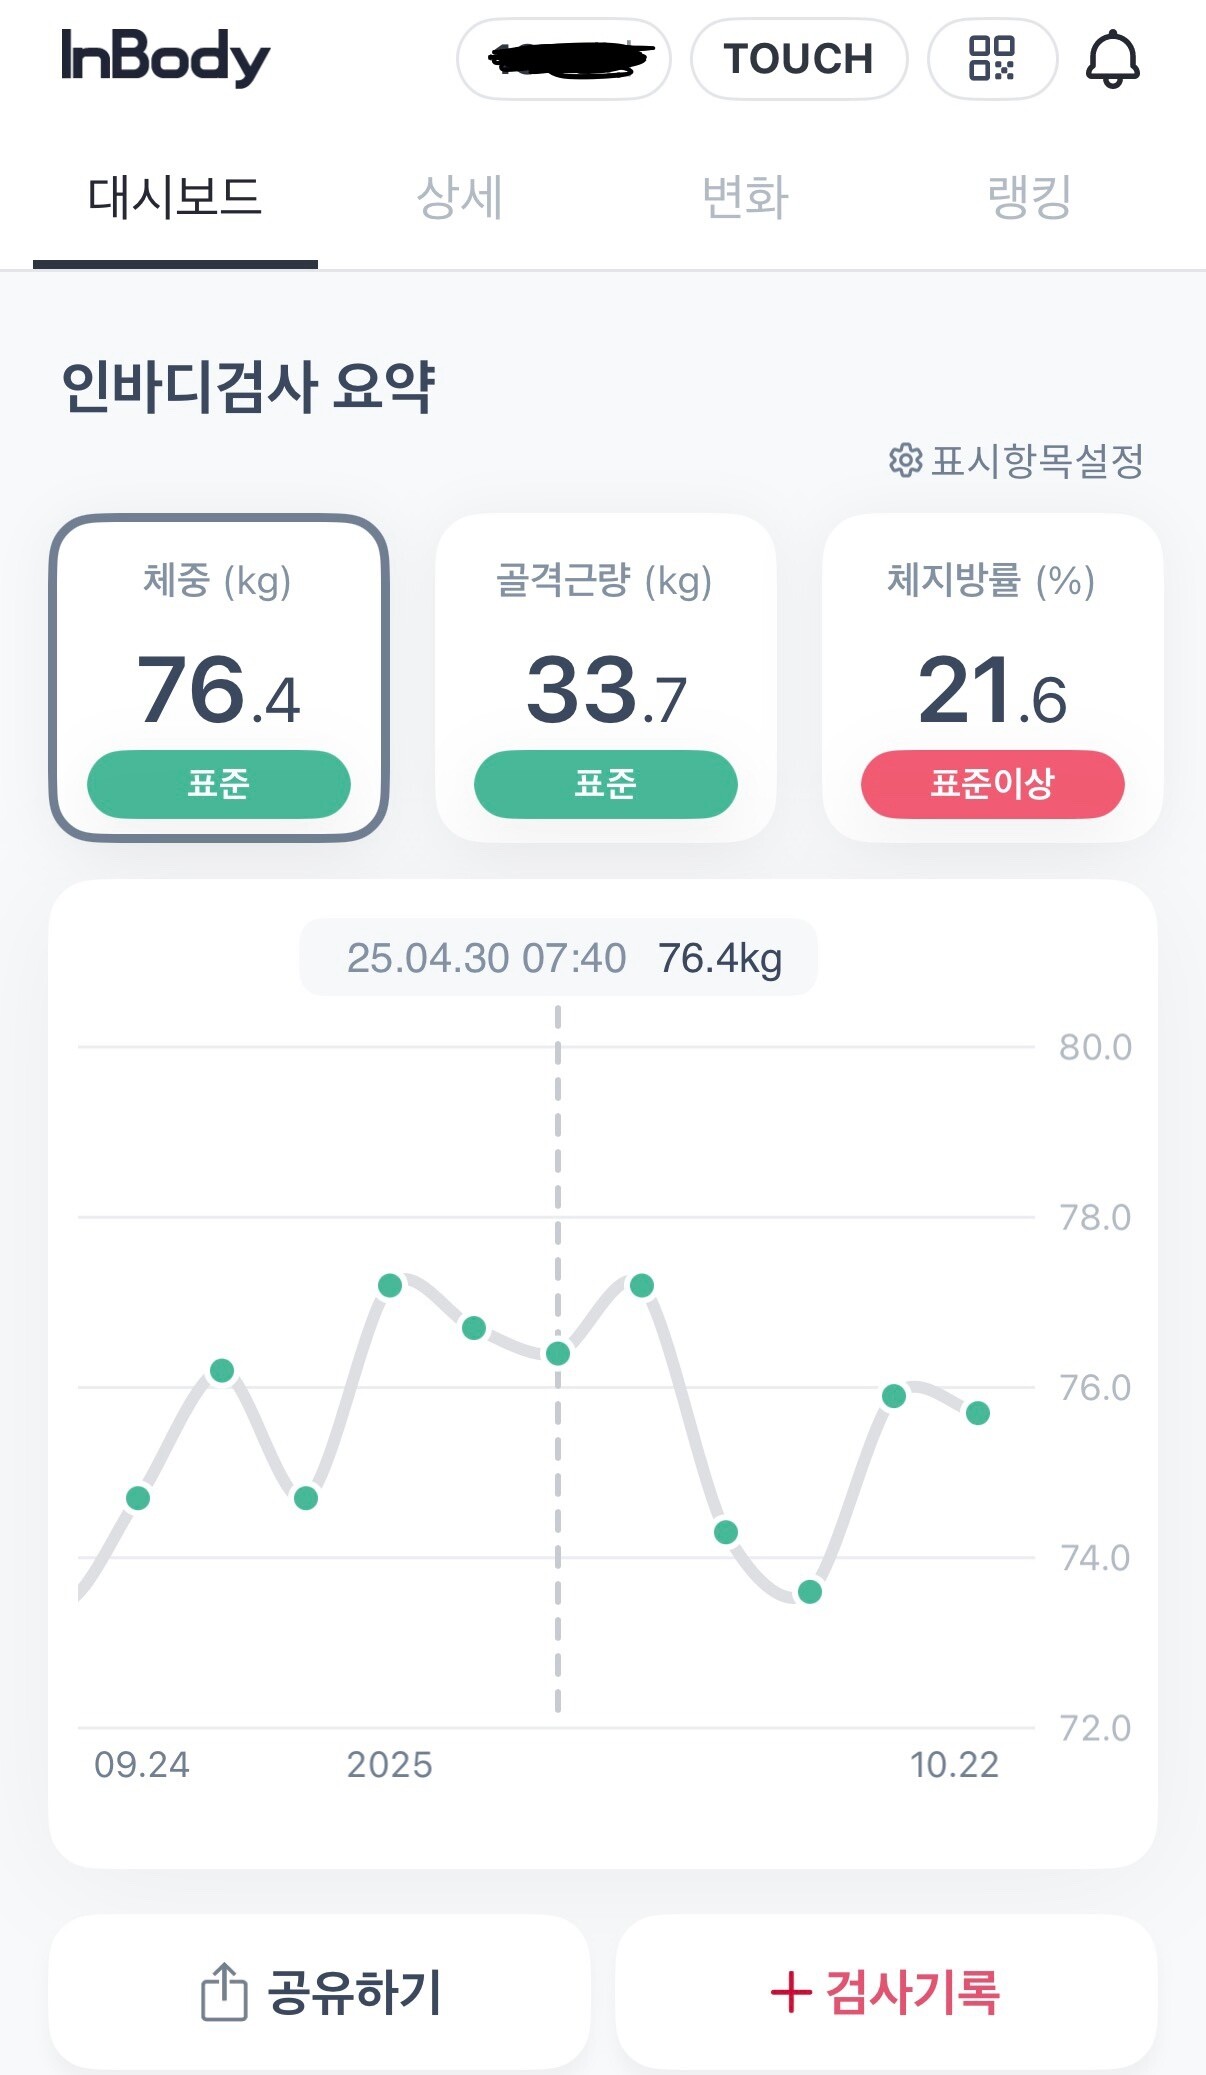Select the 골격근량 (kg) card
Screen dimensions: 1206x2075
[x=606, y=678]
